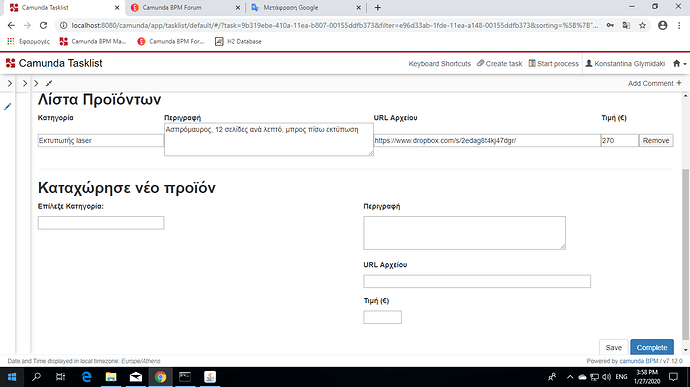Image resolution: width=690 pixels, height=387 pixels.
Task: Click the product description textarea in list
Action: pyautogui.click(x=268, y=140)
